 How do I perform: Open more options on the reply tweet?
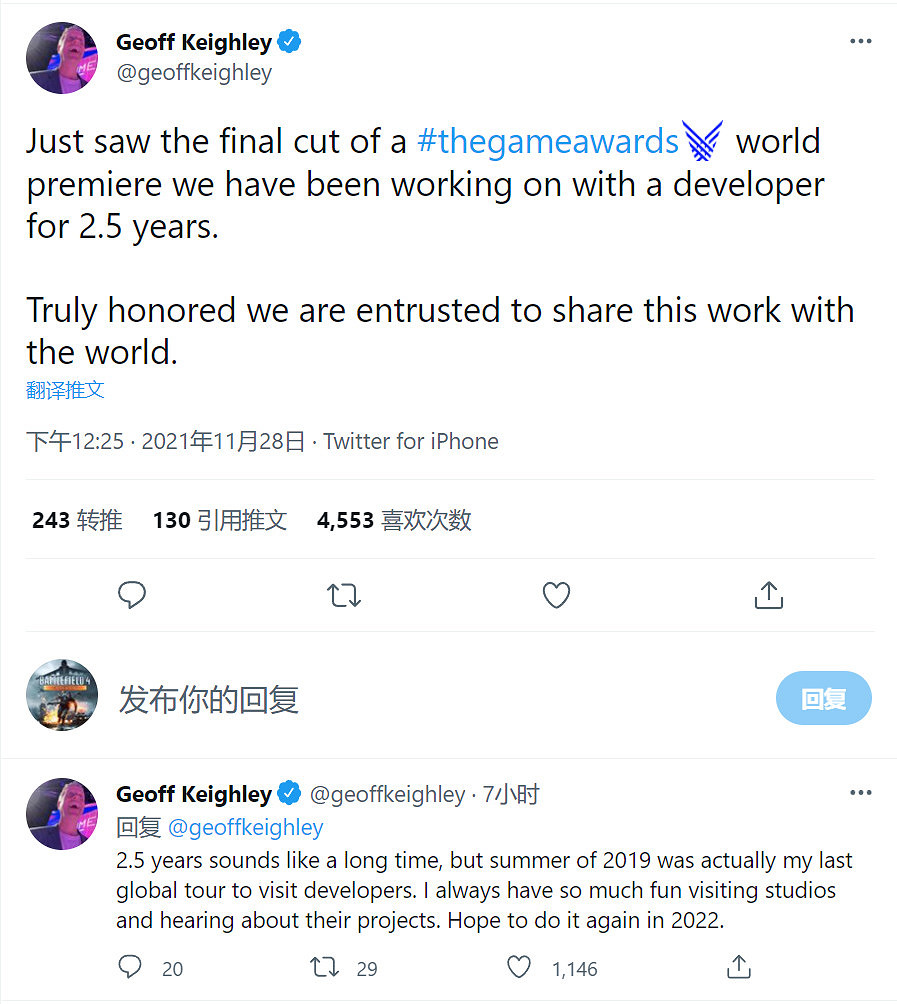click(x=860, y=792)
